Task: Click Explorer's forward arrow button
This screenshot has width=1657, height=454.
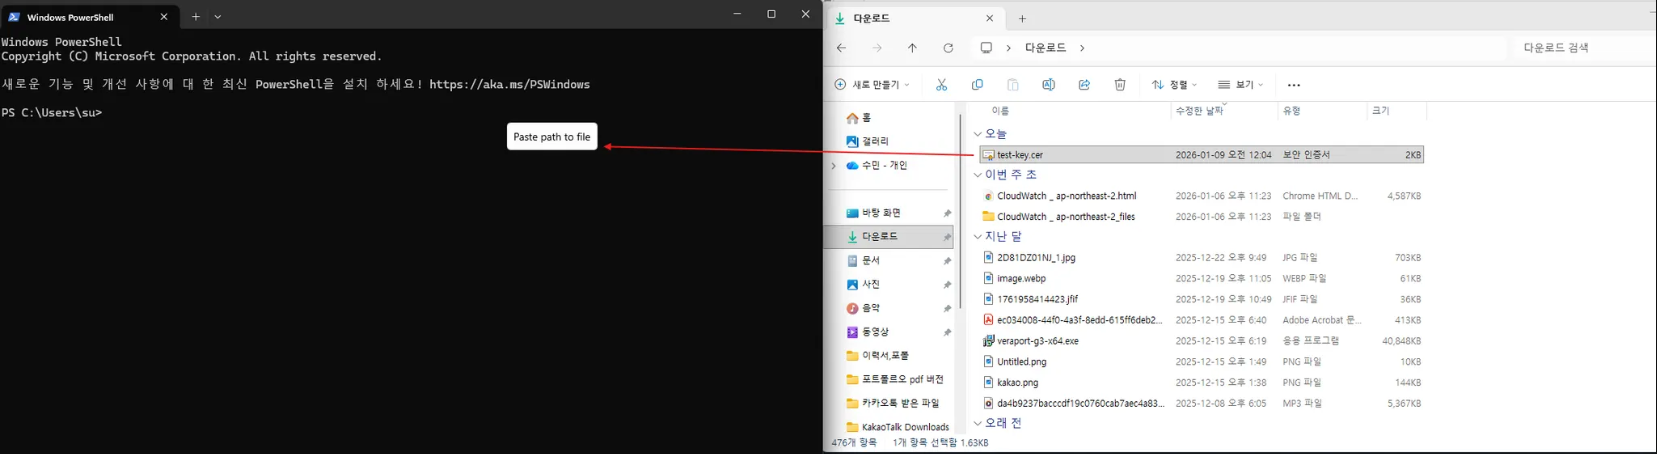Action: point(877,48)
